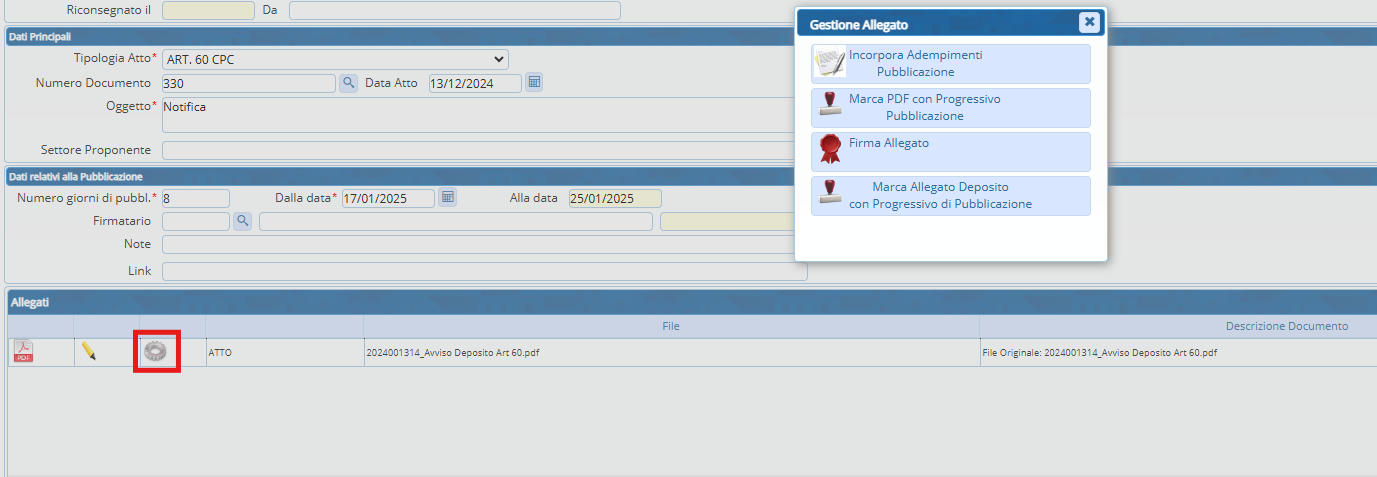Image resolution: width=1377 pixels, height=477 pixels.
Task: Select the Riconsegnato il date field
Action: point(208,10)
